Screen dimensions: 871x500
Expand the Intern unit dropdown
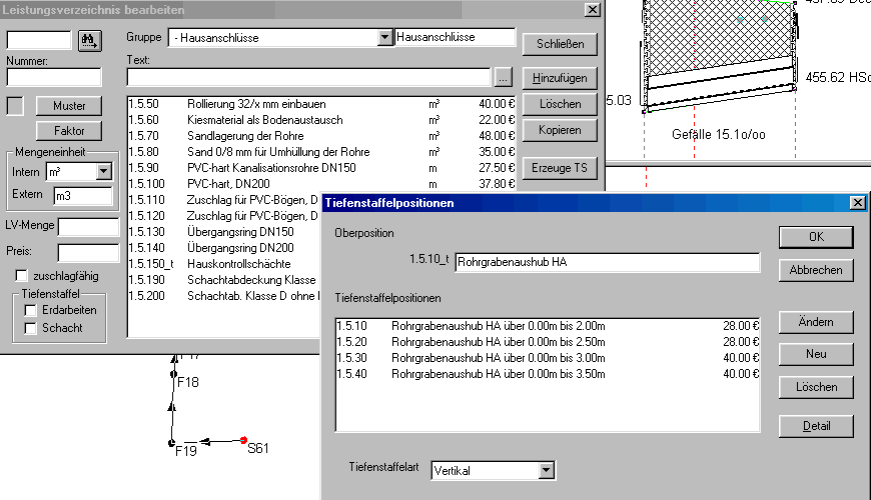point(103,173)
